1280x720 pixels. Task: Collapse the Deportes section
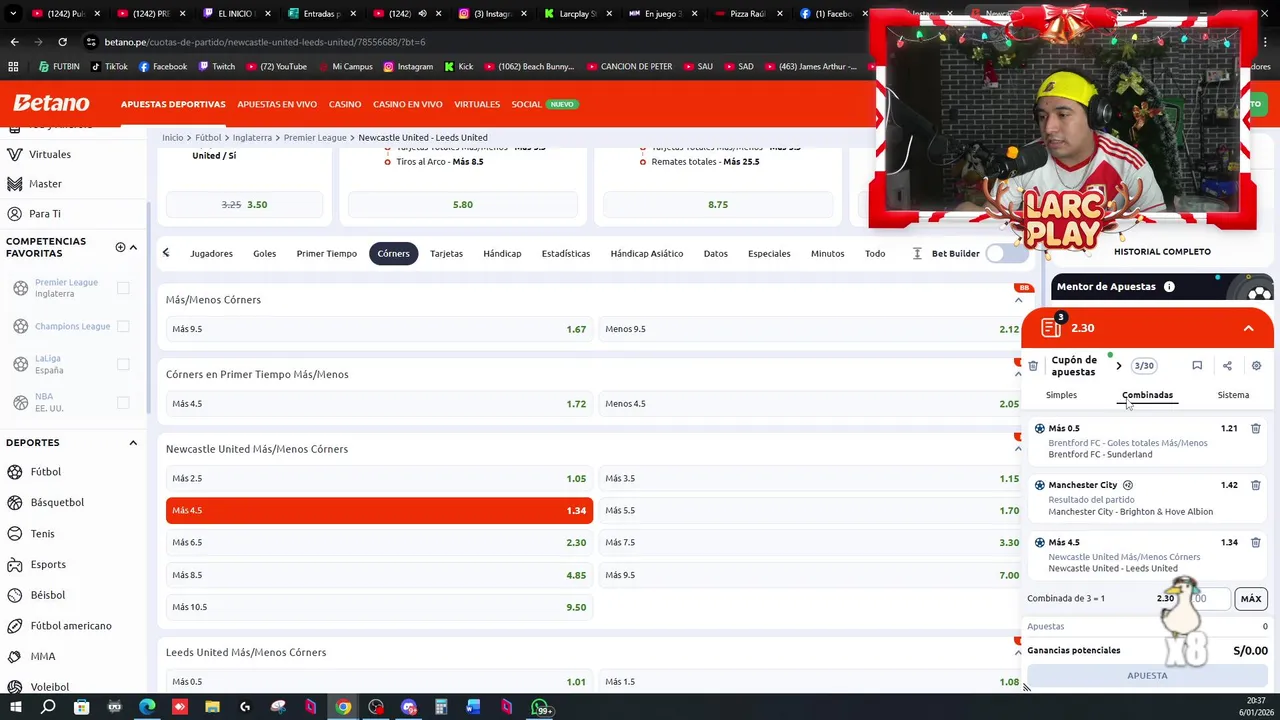click(x=133, y=442)
